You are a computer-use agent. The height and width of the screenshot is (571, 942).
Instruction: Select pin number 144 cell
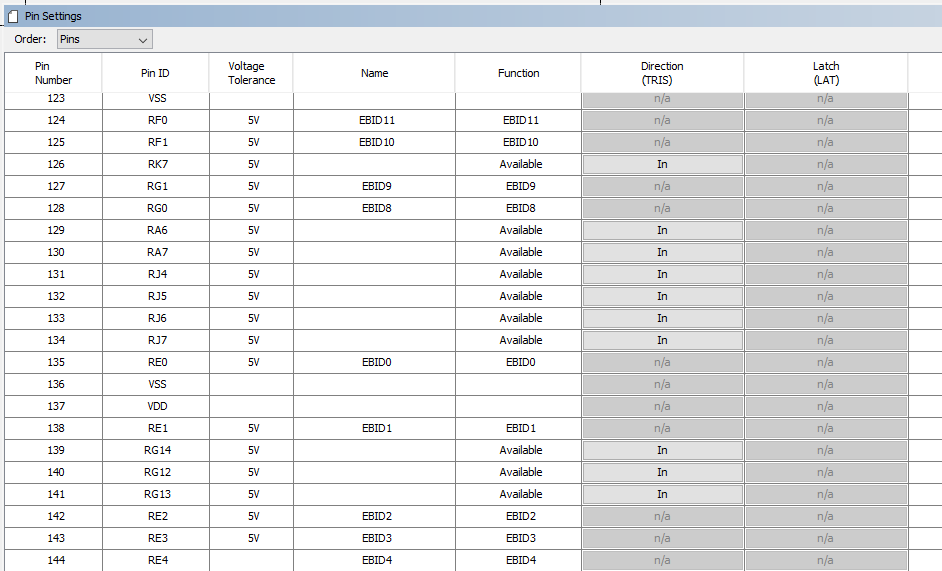(53, 560)
